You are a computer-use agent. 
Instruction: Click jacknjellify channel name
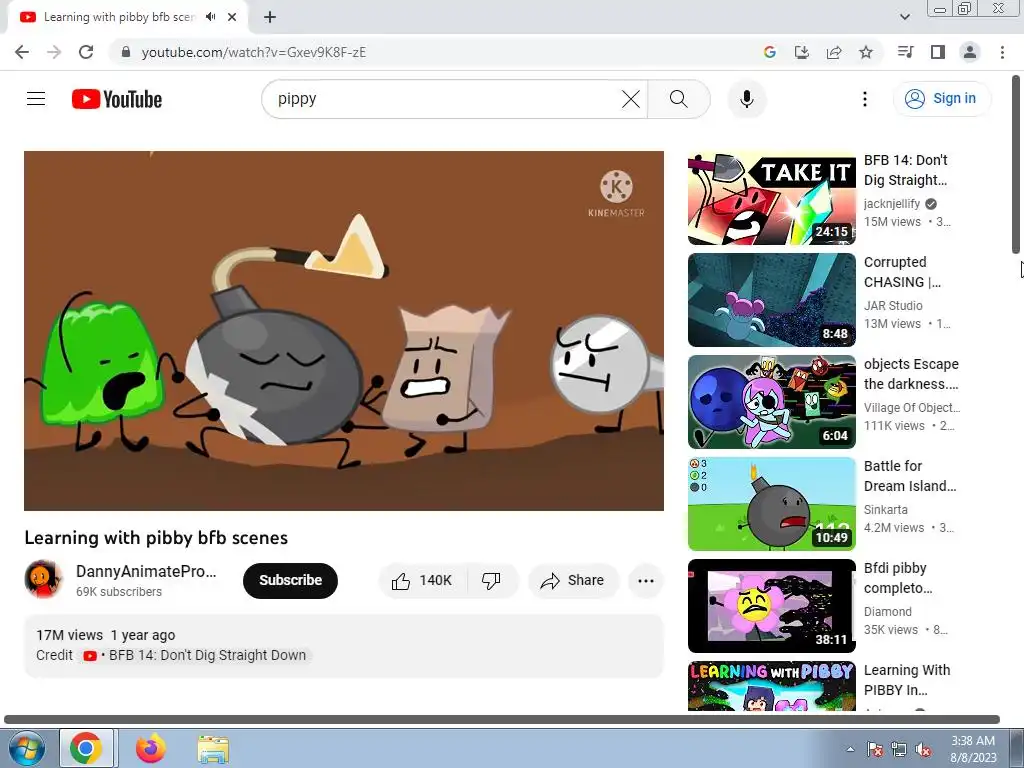[x=891, y=204]
